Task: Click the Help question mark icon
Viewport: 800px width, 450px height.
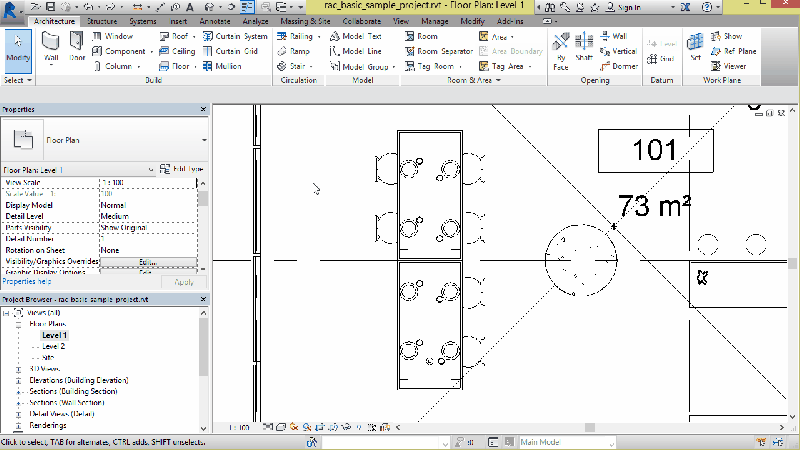Action: pyautogui.click(x=707, y=7)
